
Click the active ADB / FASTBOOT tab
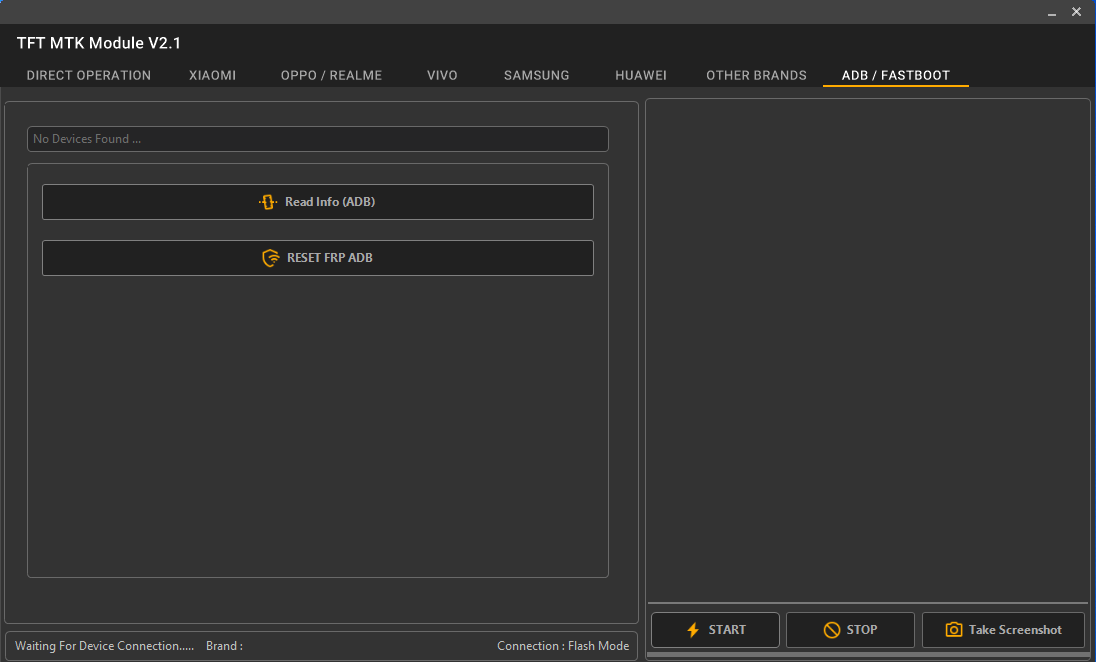(895, 75)
